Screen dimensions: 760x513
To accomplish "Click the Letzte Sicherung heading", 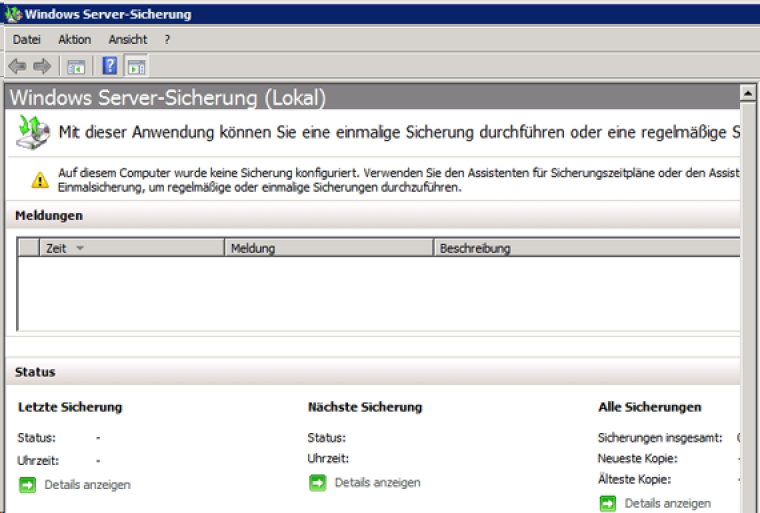I will click(70, 407).
